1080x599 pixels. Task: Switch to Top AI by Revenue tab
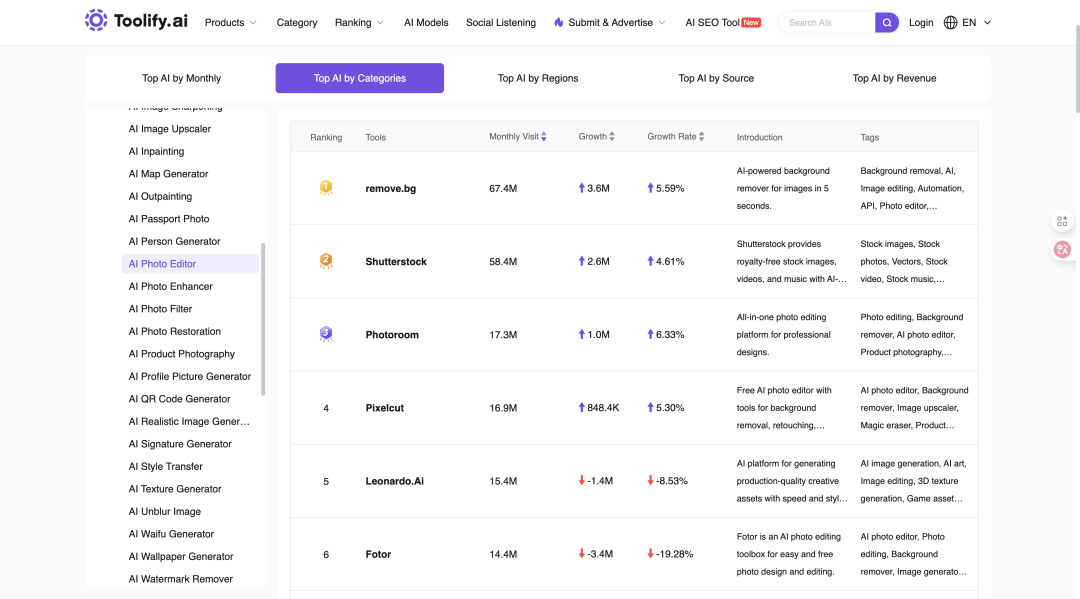click(894, 78)
